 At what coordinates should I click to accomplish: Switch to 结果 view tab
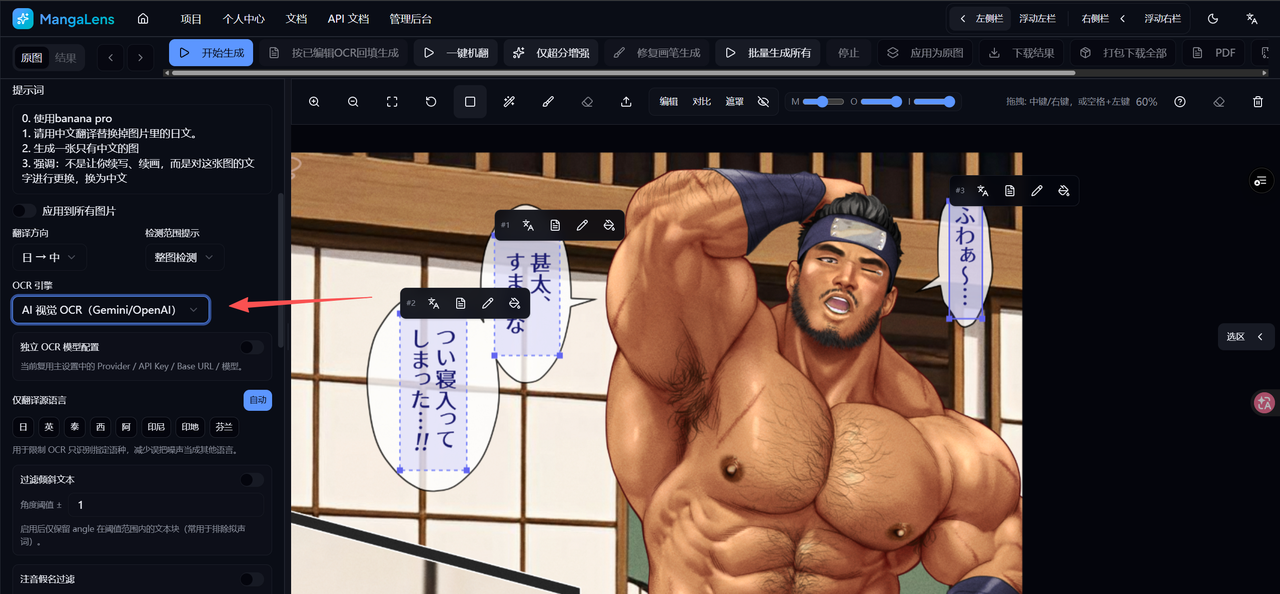pyautogui.click(x=65, y=57)
